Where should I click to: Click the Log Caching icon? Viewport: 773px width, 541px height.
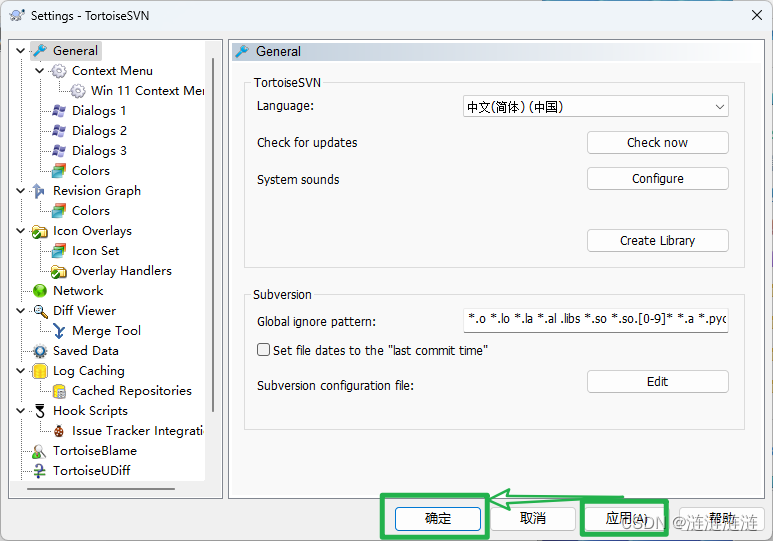[x=39, y=371]
